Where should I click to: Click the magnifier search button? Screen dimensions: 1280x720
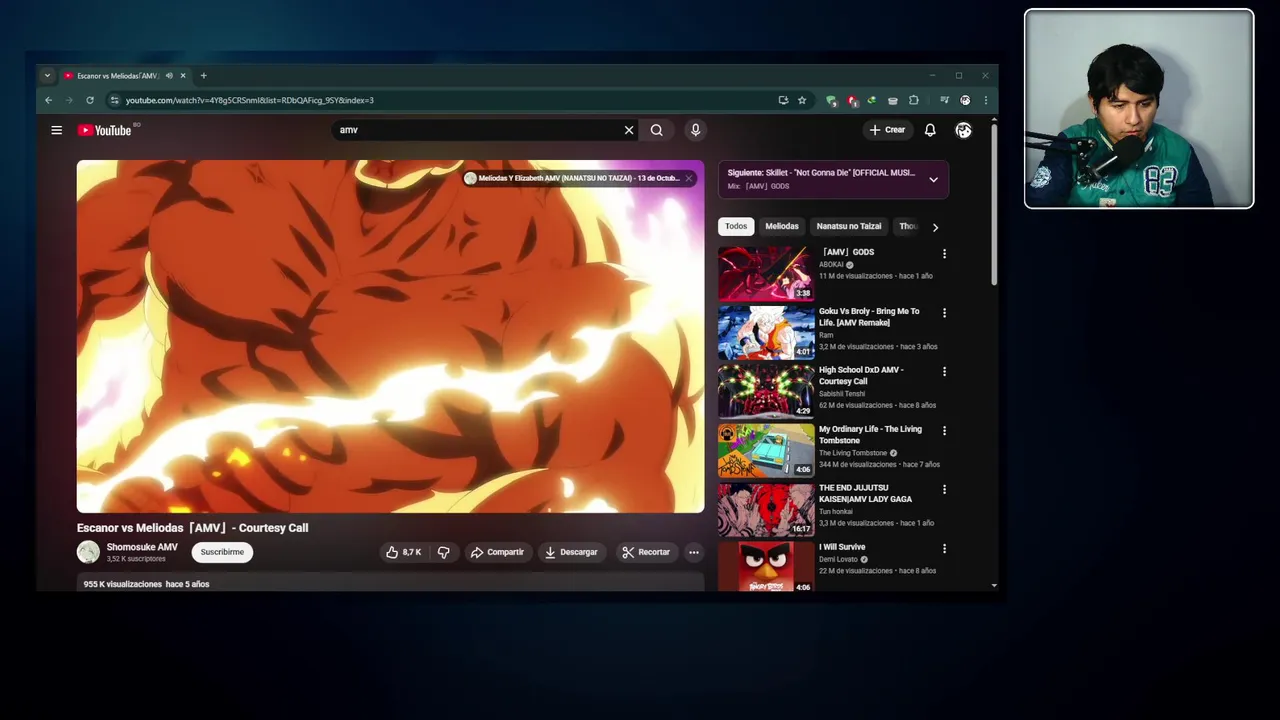656,130
